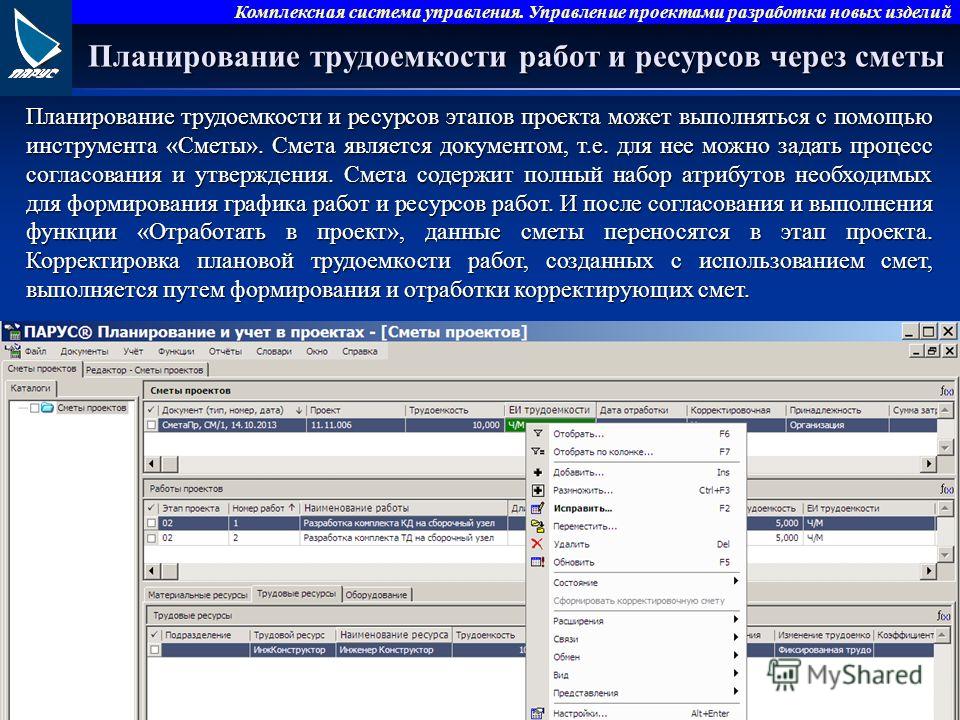
Task: Click the fx icon in Сметы проектов header
Action: pyautogui.click(x=947, y=391)
